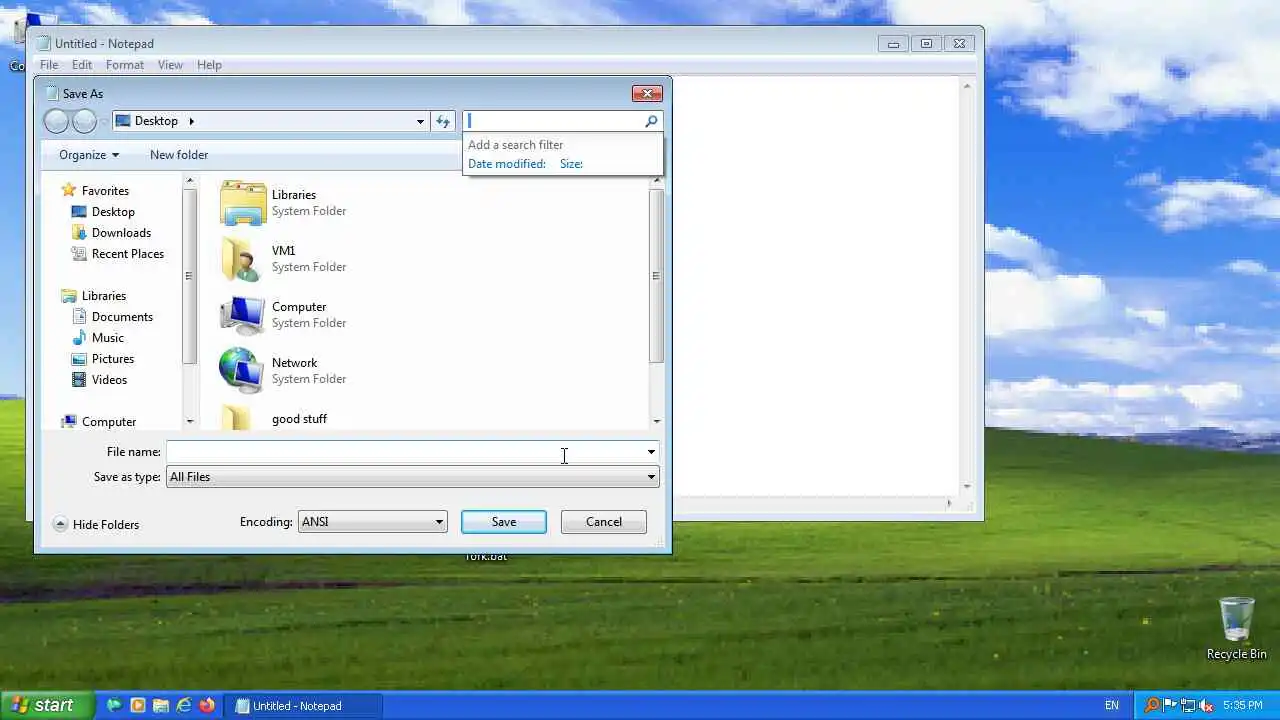Click the Windows Live Messenger quick launch icon

pyautogui.click(x=114, y=705)
